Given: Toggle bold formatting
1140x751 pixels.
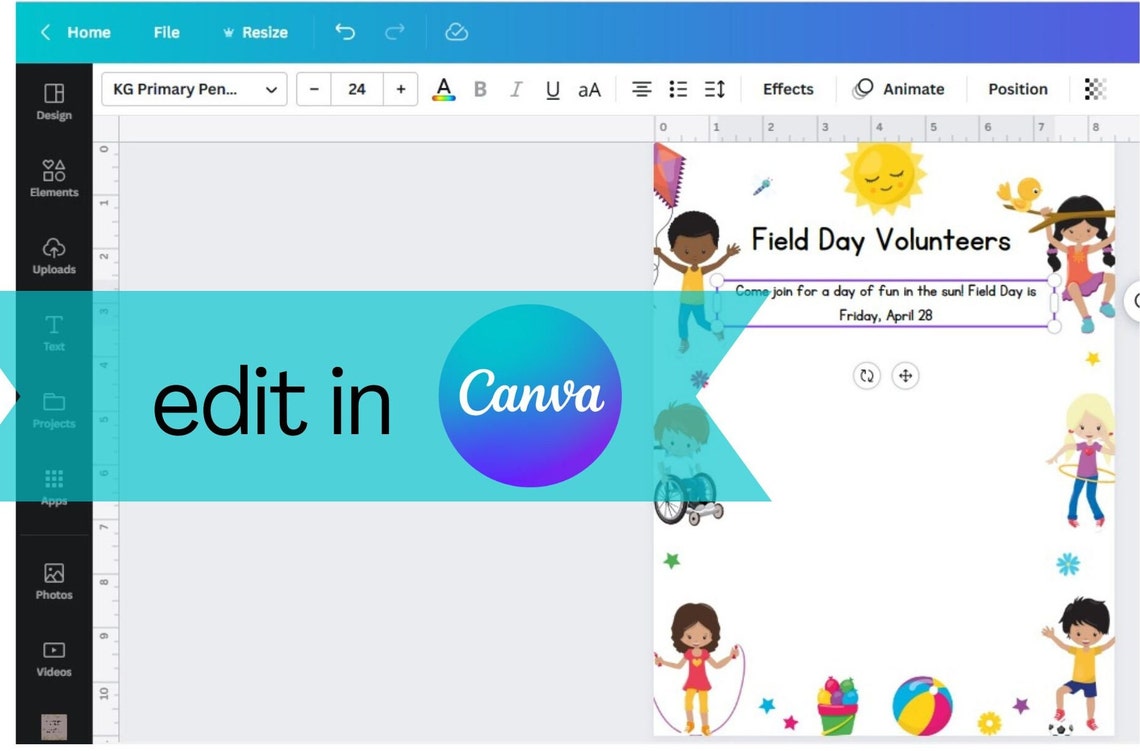Looking at the screenshot, I should click(x=480, y=89).
